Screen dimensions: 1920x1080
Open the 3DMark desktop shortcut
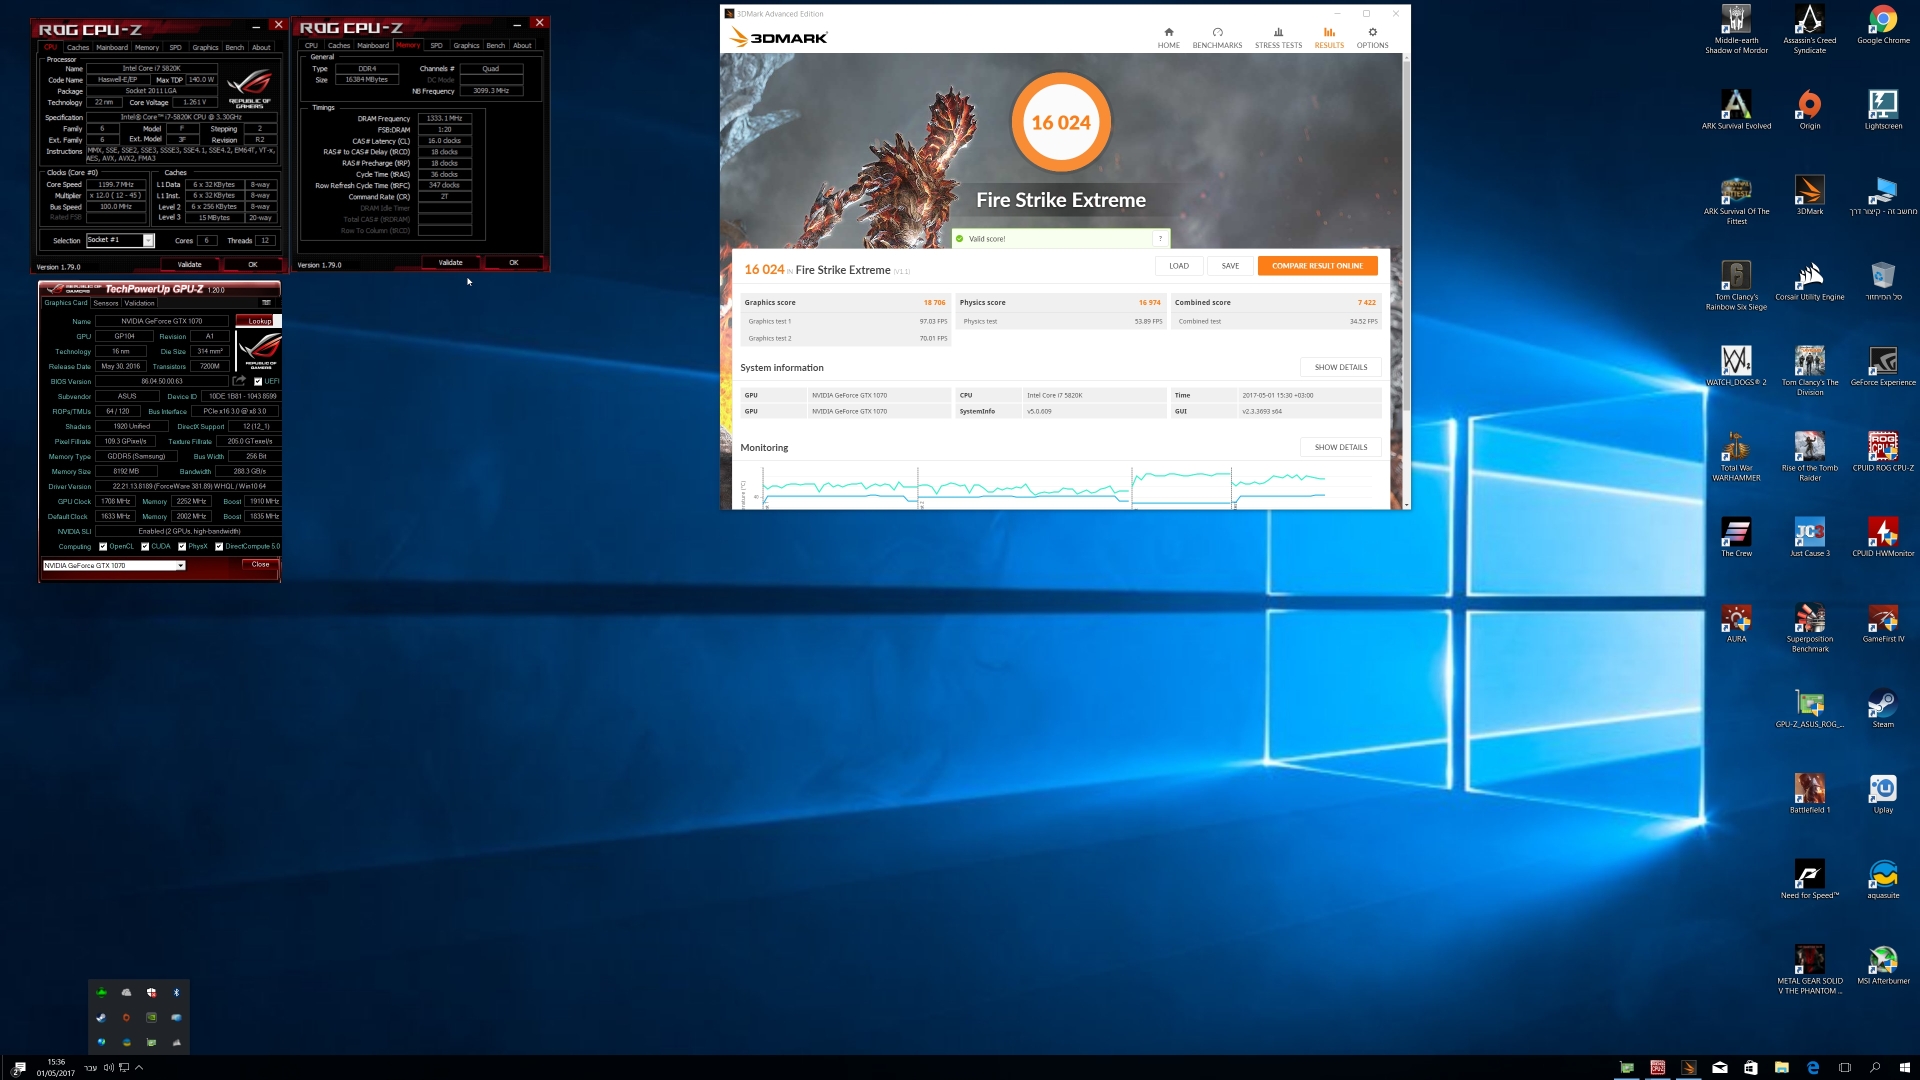[1809, 196]
